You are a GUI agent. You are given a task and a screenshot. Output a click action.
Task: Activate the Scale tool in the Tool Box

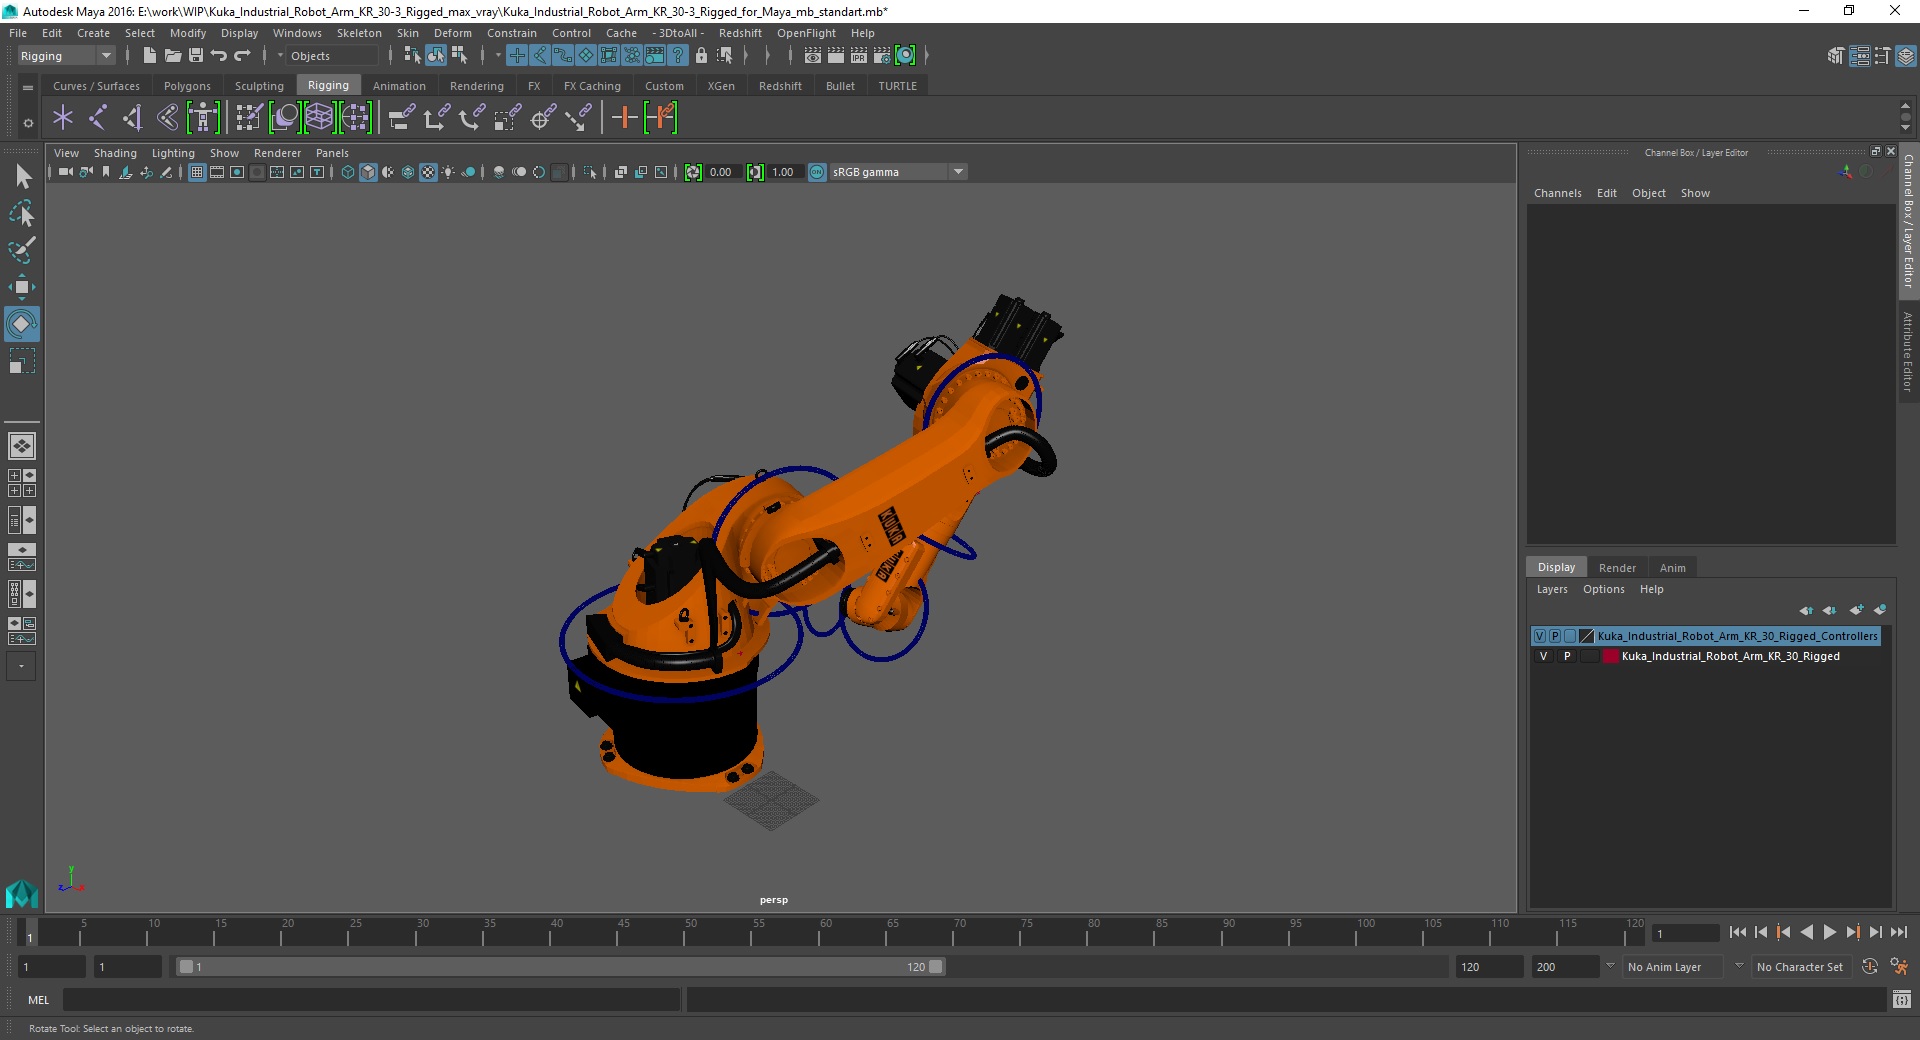point(22,361)
